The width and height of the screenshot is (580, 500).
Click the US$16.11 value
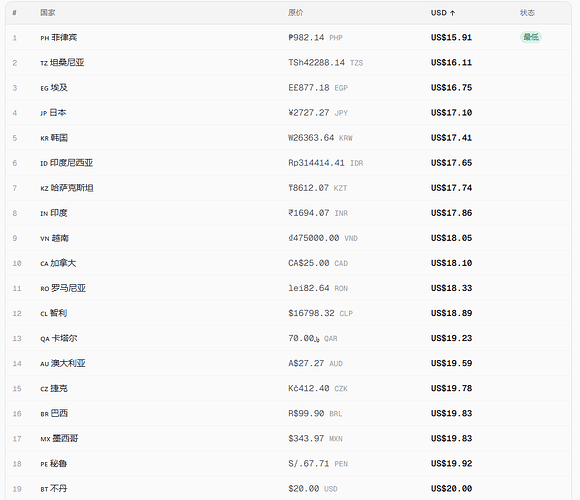(451, 63)
